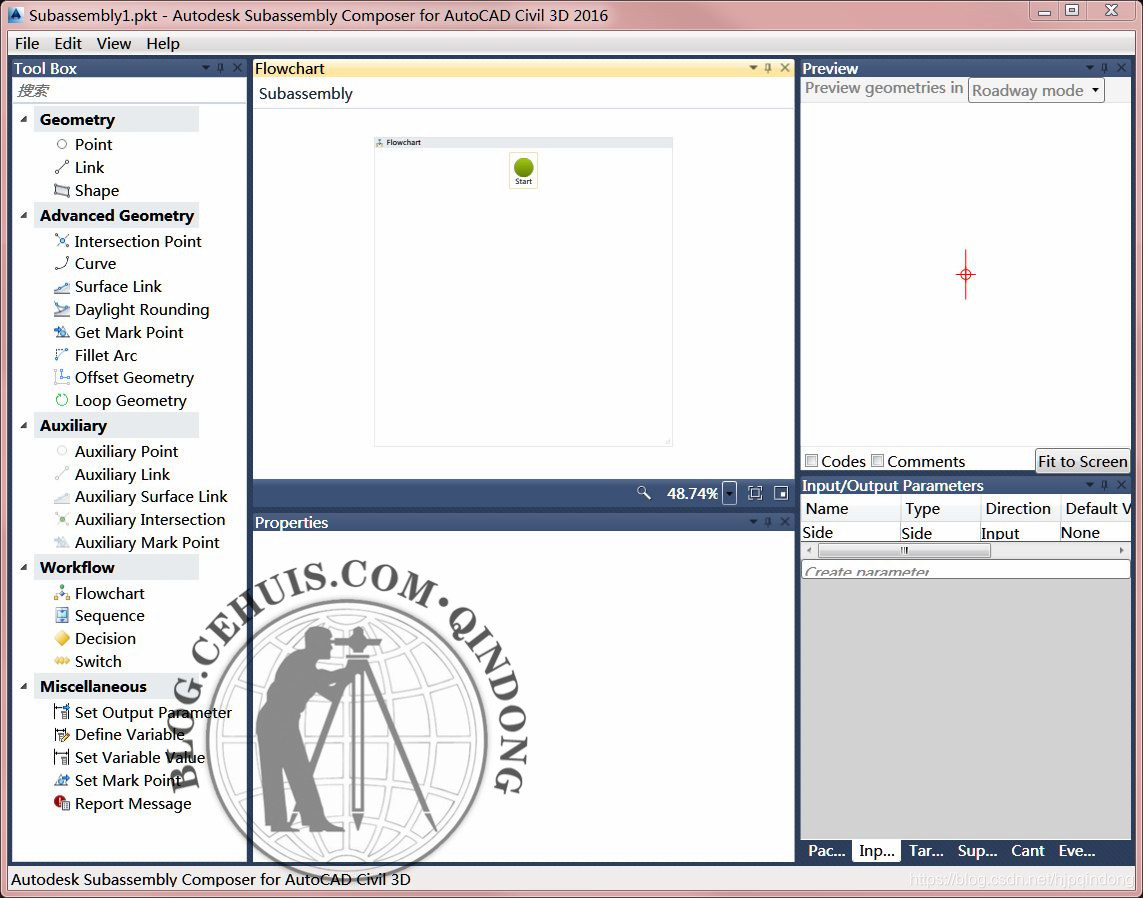Image resolution: width=1143 pixels, height=898 pixels.
Task: Pin the Tool Box panel
Action: pyautogui.click(x=221, y=68)
